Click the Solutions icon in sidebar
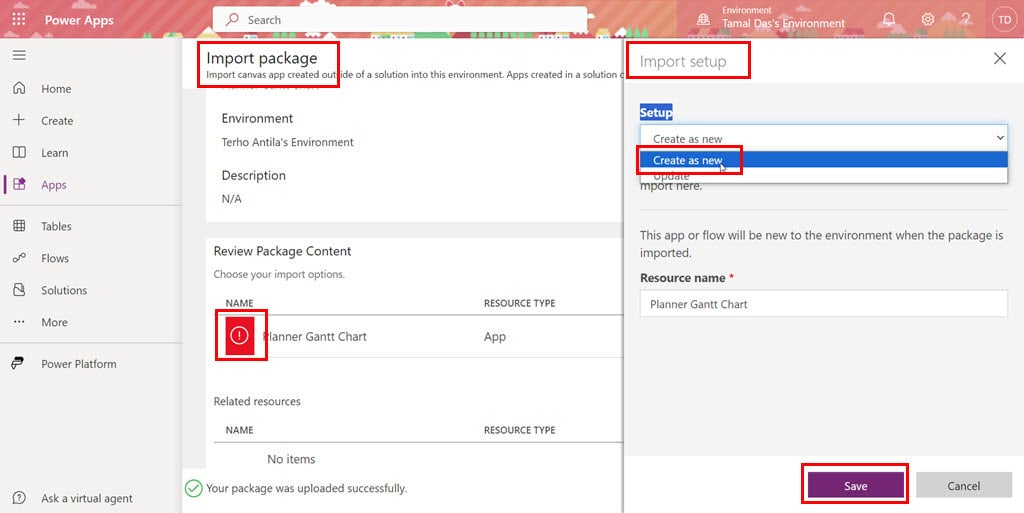This screenshot has width=1024, height=513. pos(19,290)
